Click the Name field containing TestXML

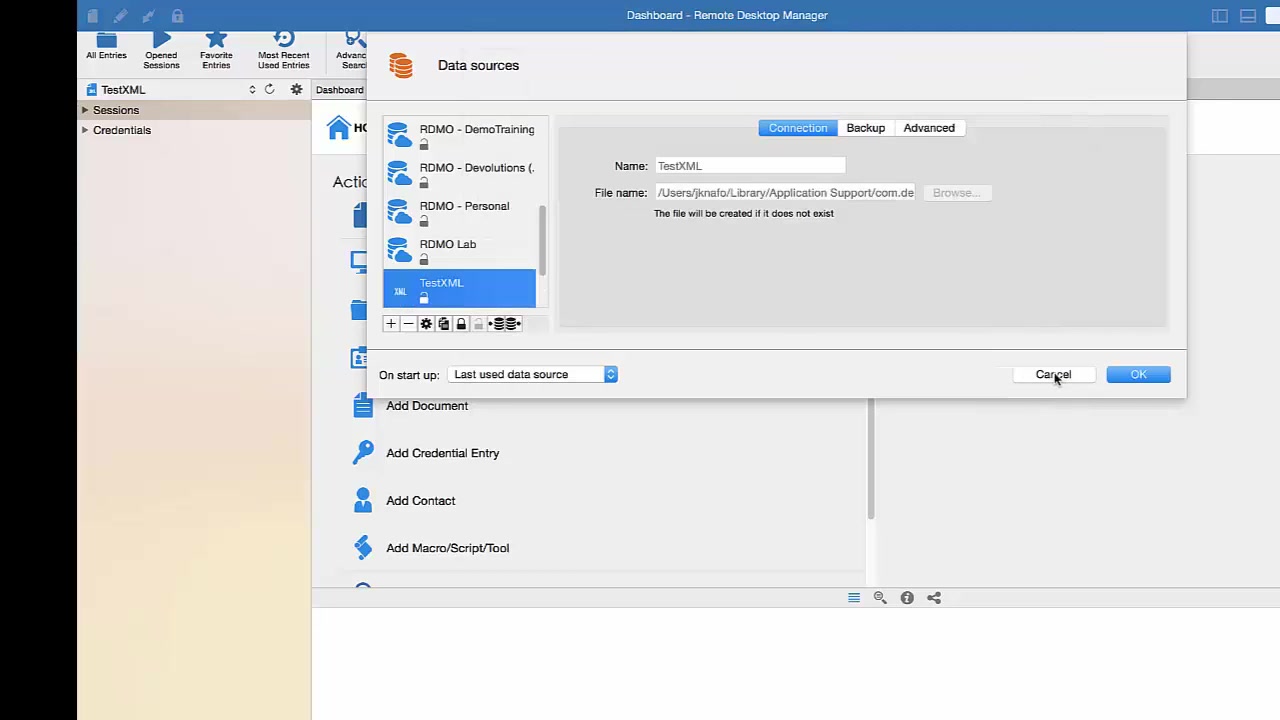(x=750, y=166)
